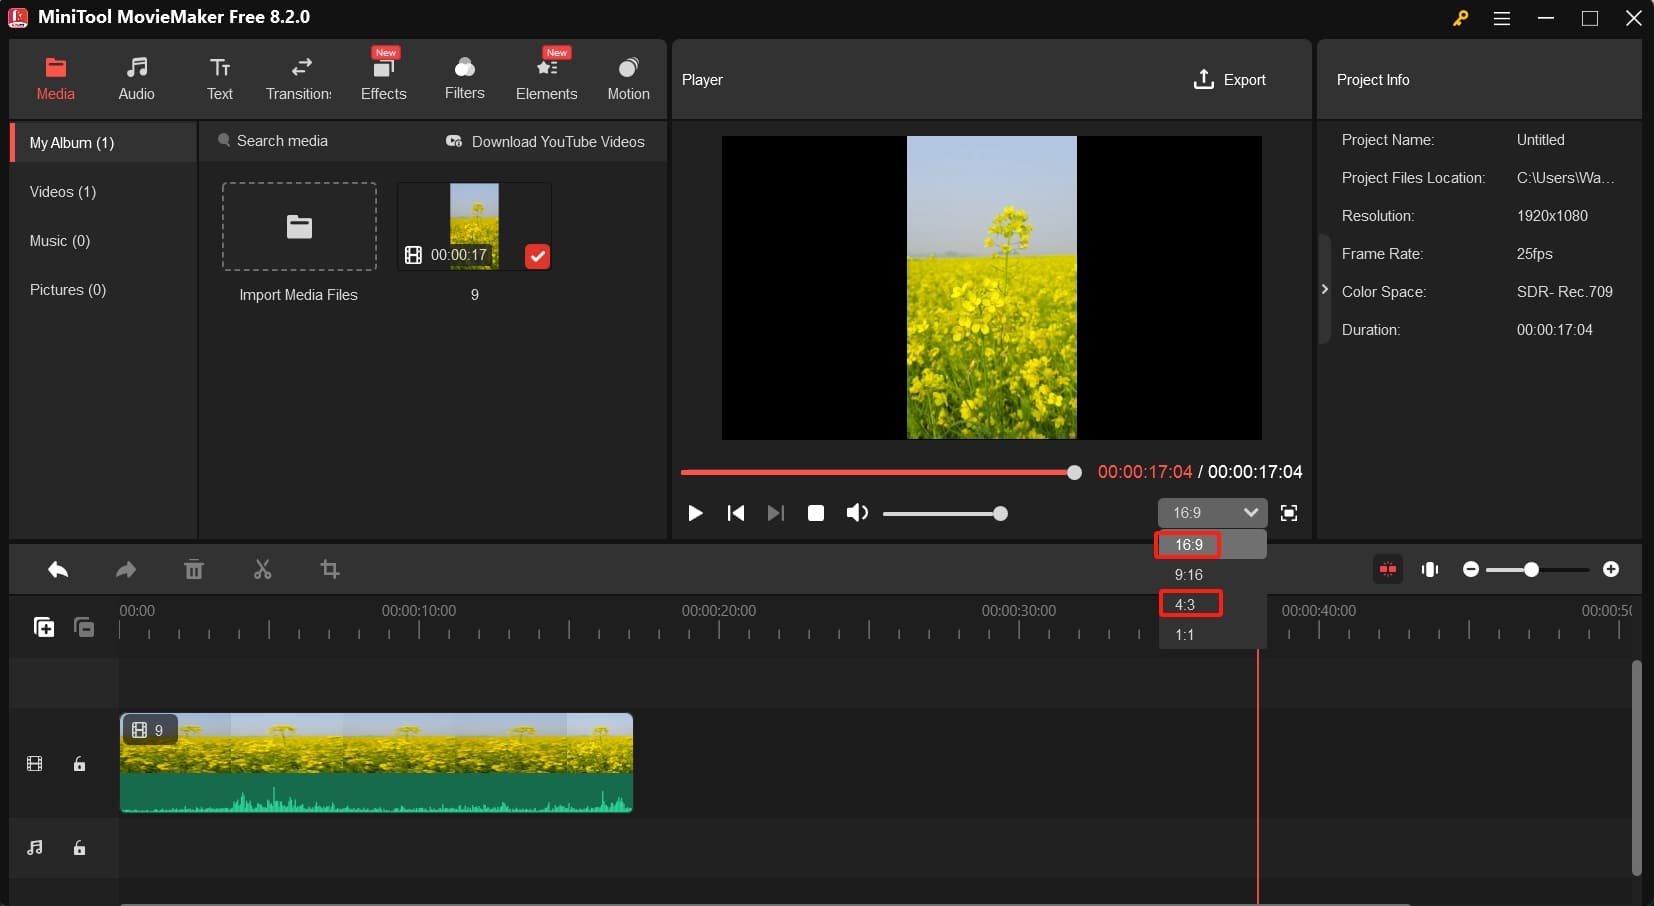Click the Color Space value SDR- Rec.709

pyautogui.click(x=1564, y=292)
